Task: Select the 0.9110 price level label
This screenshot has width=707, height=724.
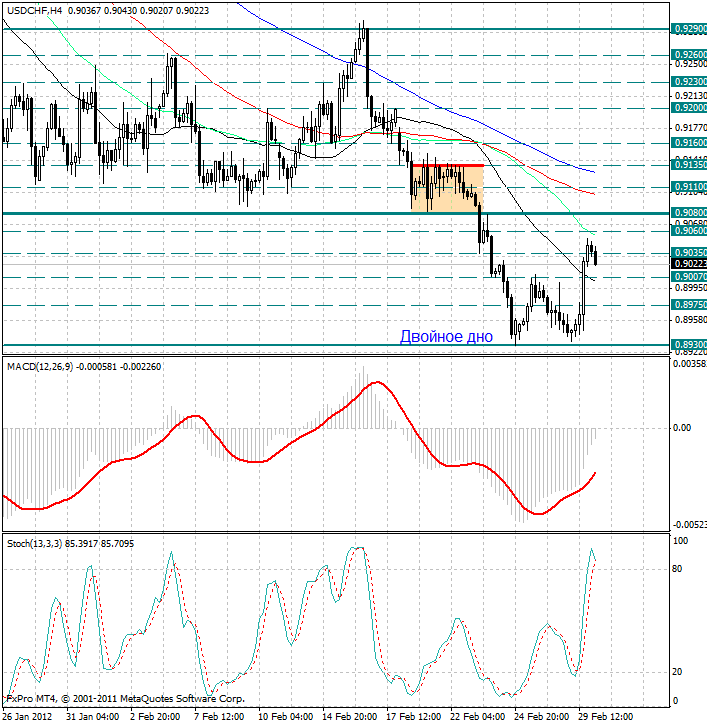Action: point(689,187)
